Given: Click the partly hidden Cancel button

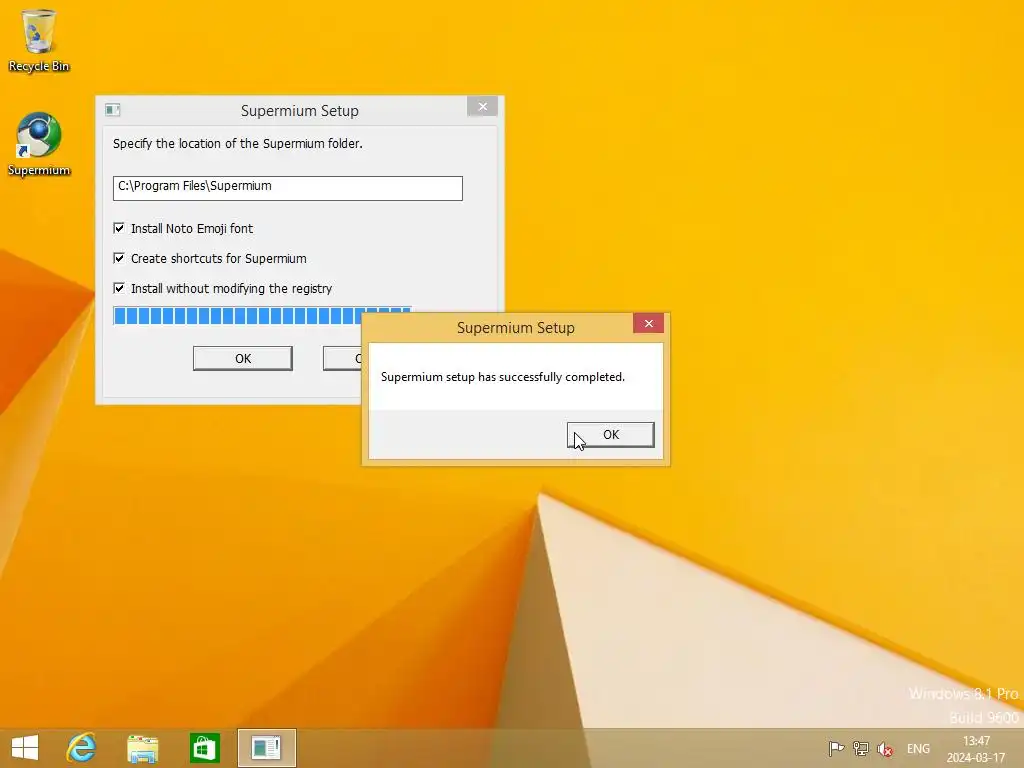Looking at the screenshot, I should coord(342,359).
